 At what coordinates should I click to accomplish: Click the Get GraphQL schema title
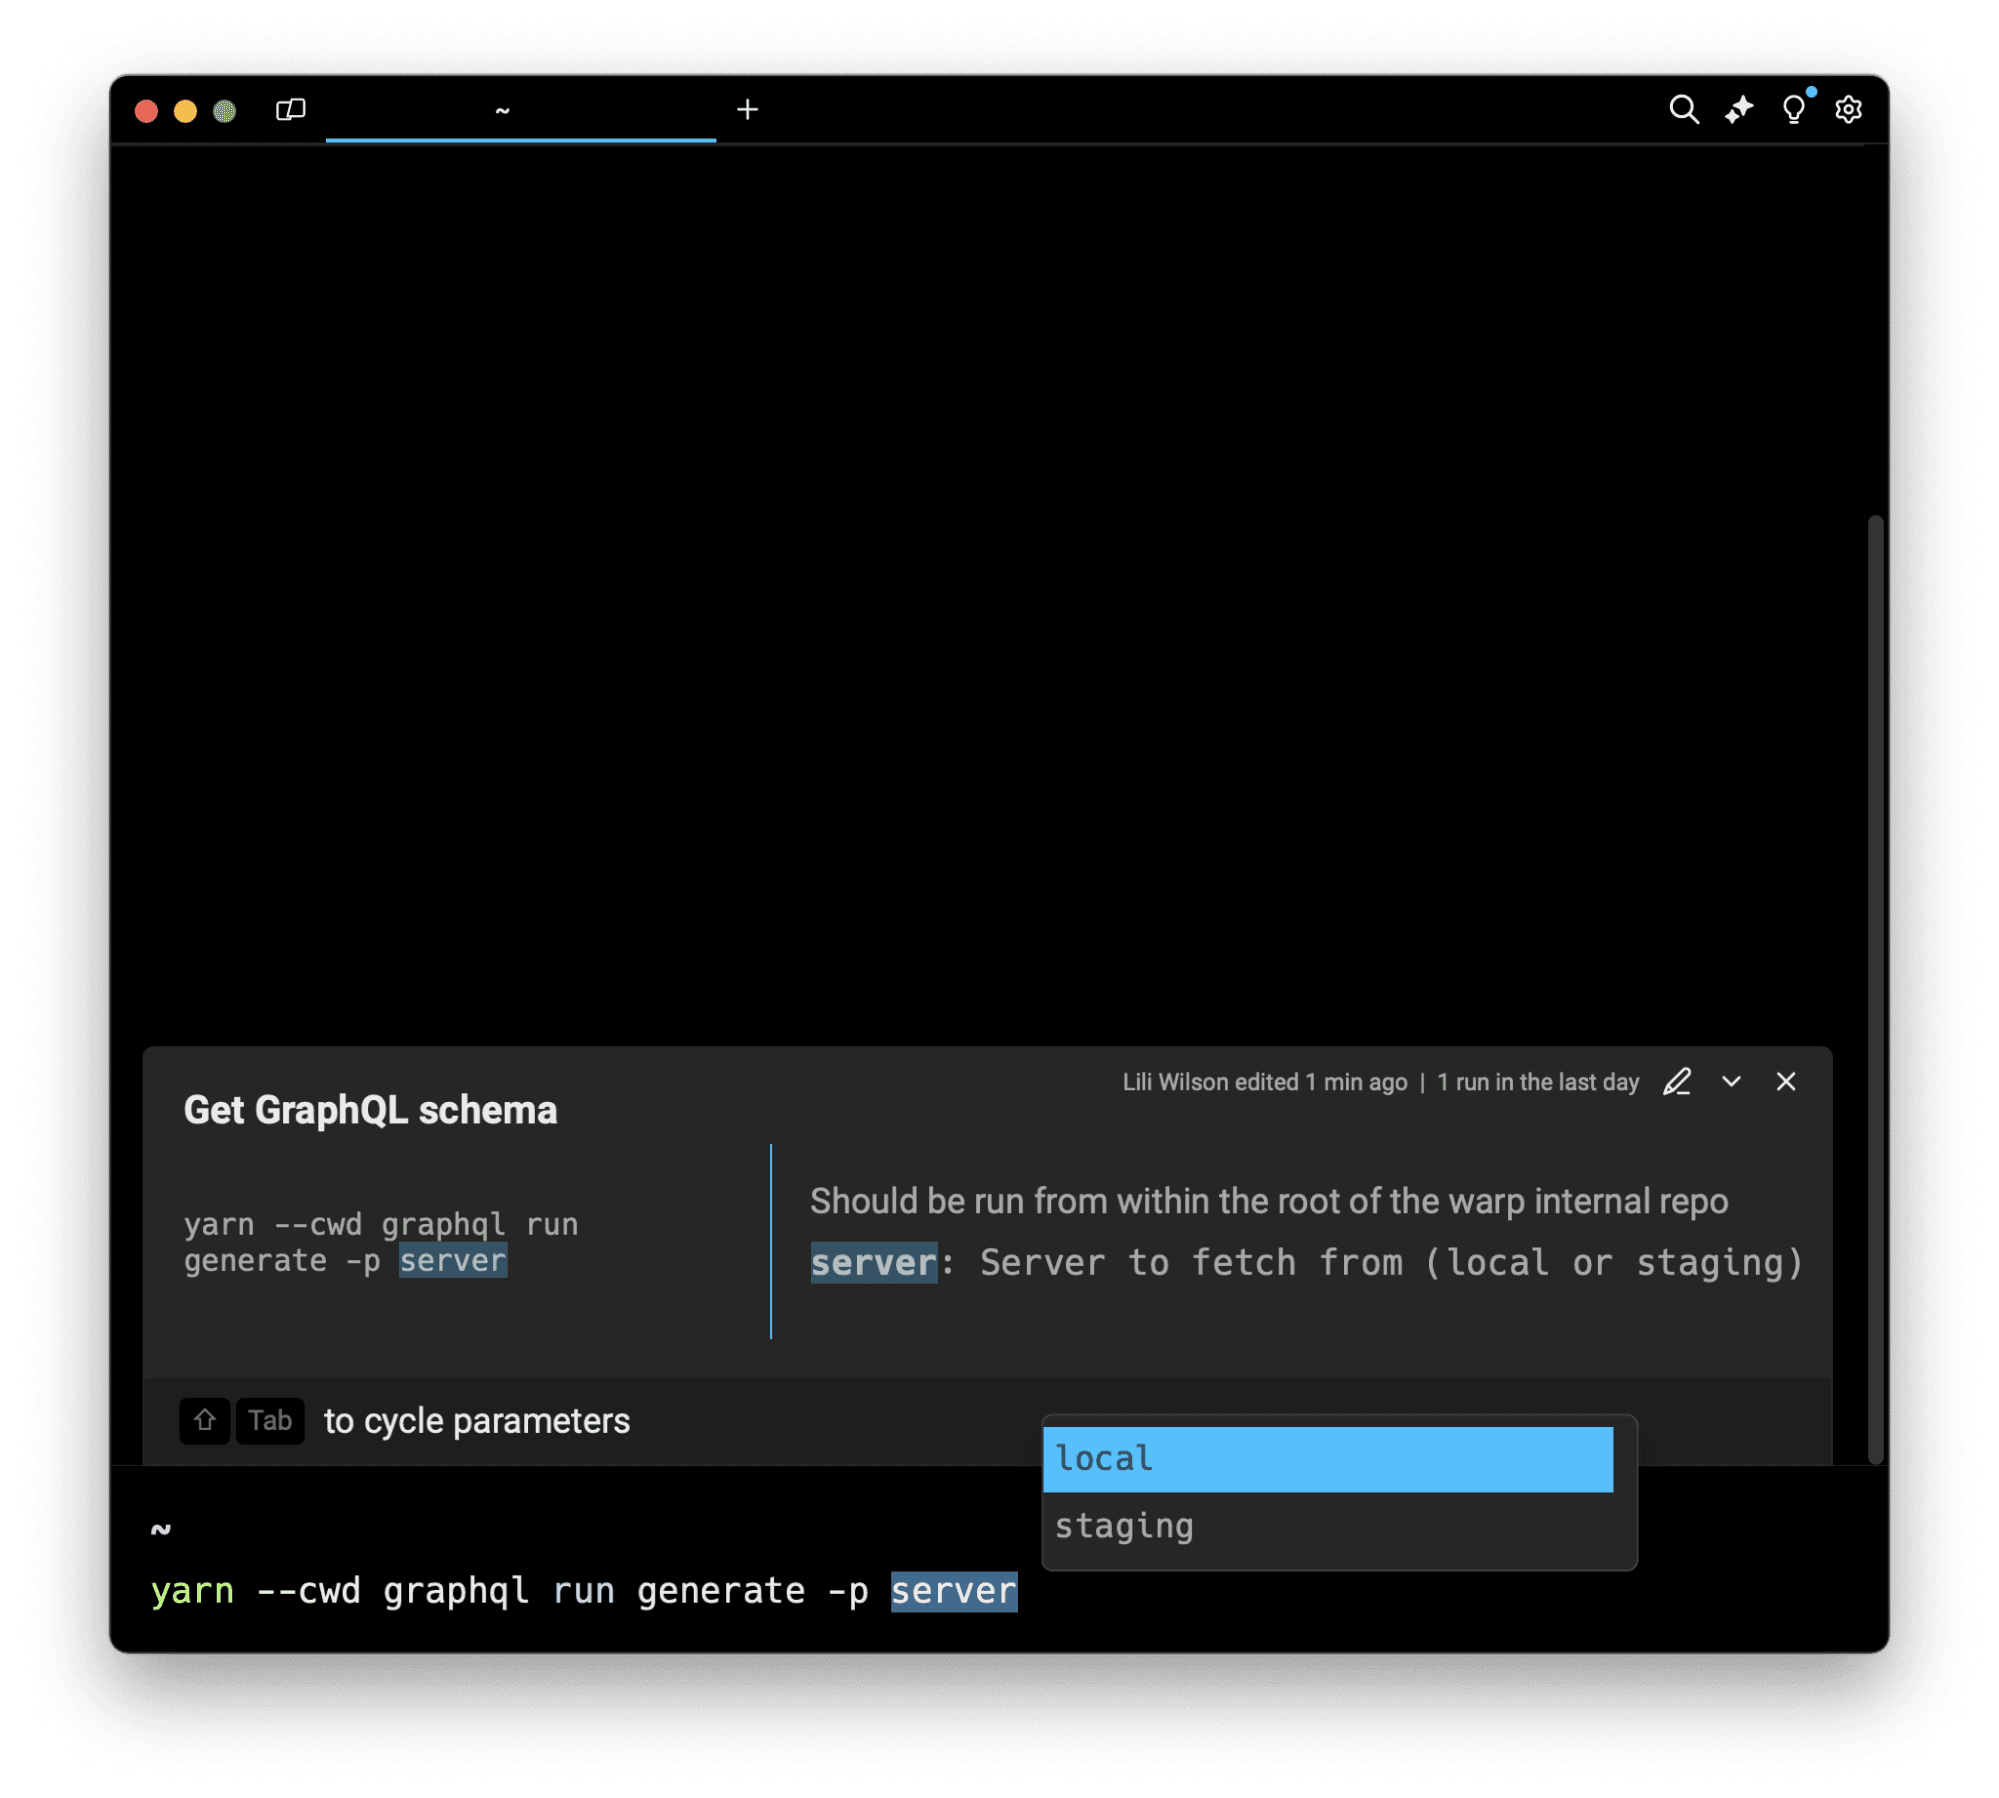tap(370, 1110)
